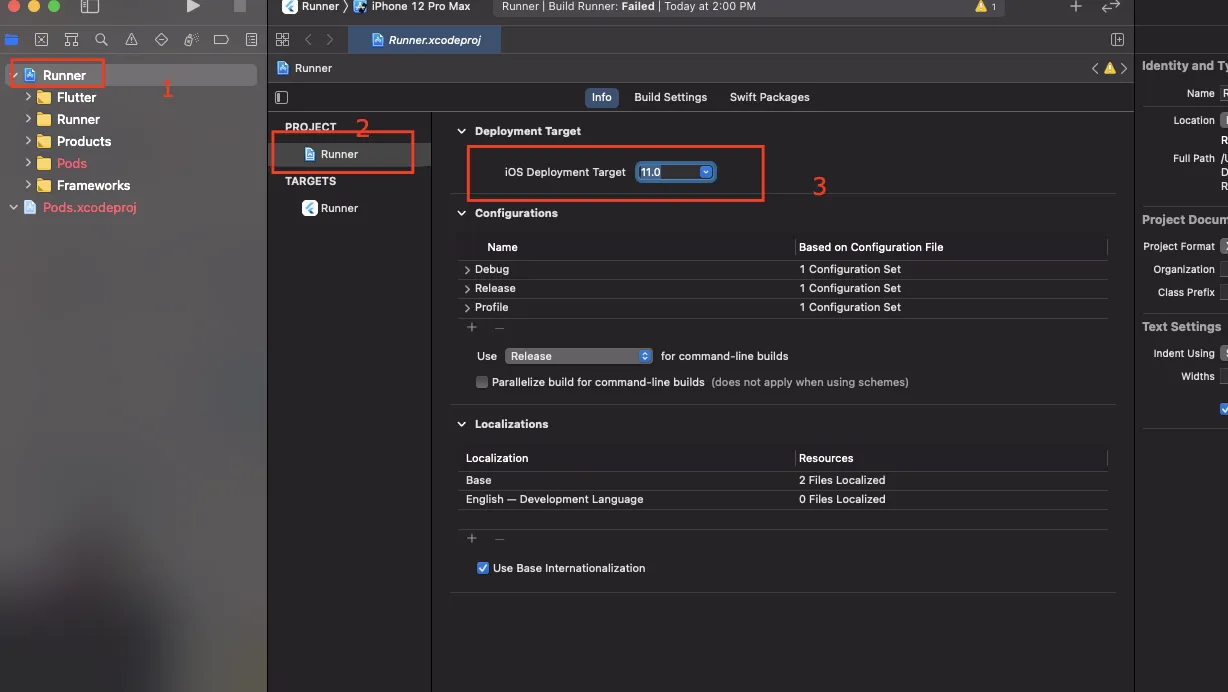Select the Base localization row
The image size is (1228, 692).
[x=782, y=480]
